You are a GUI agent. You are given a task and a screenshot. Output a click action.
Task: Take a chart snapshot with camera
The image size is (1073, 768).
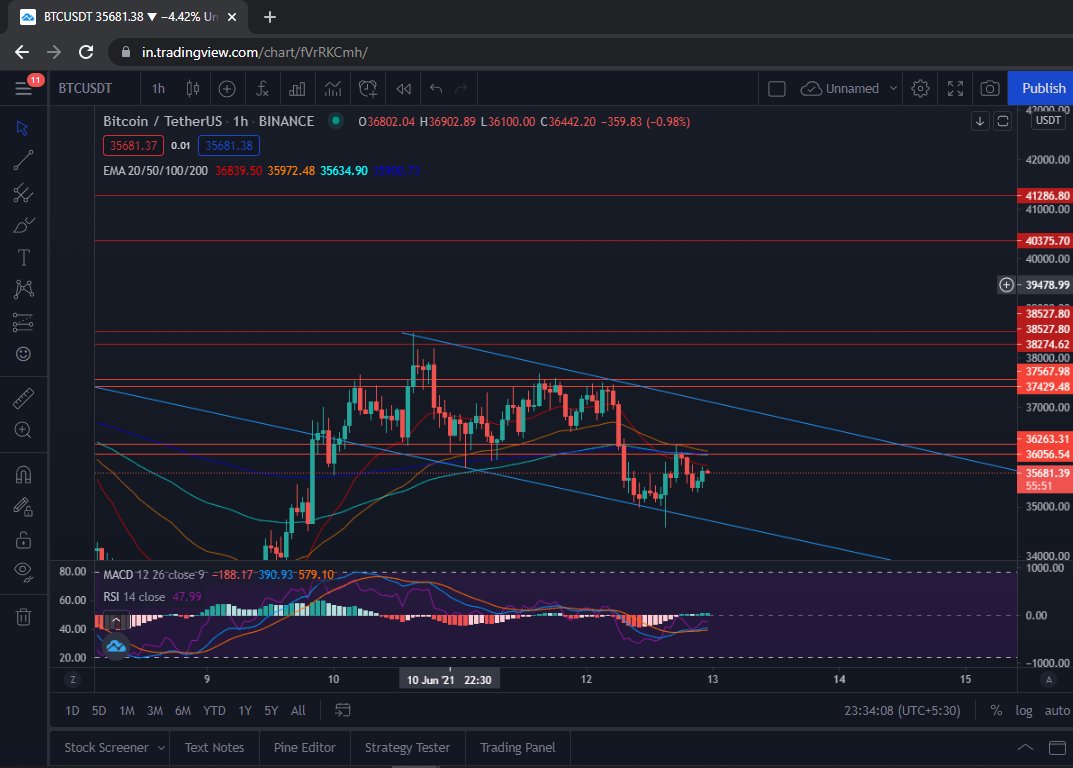pyautogui.click(x=990, y=88)
